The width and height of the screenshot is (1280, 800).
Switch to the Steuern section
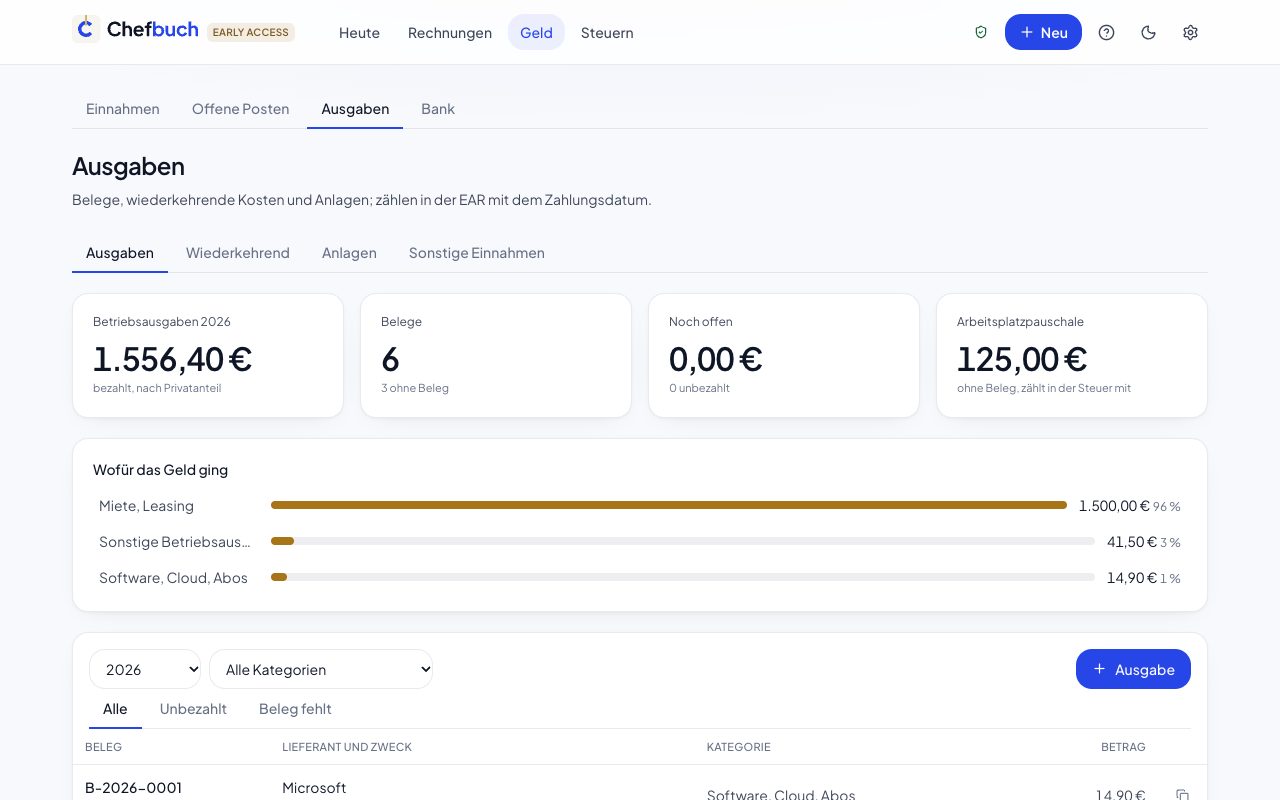[x=607, y=32]
